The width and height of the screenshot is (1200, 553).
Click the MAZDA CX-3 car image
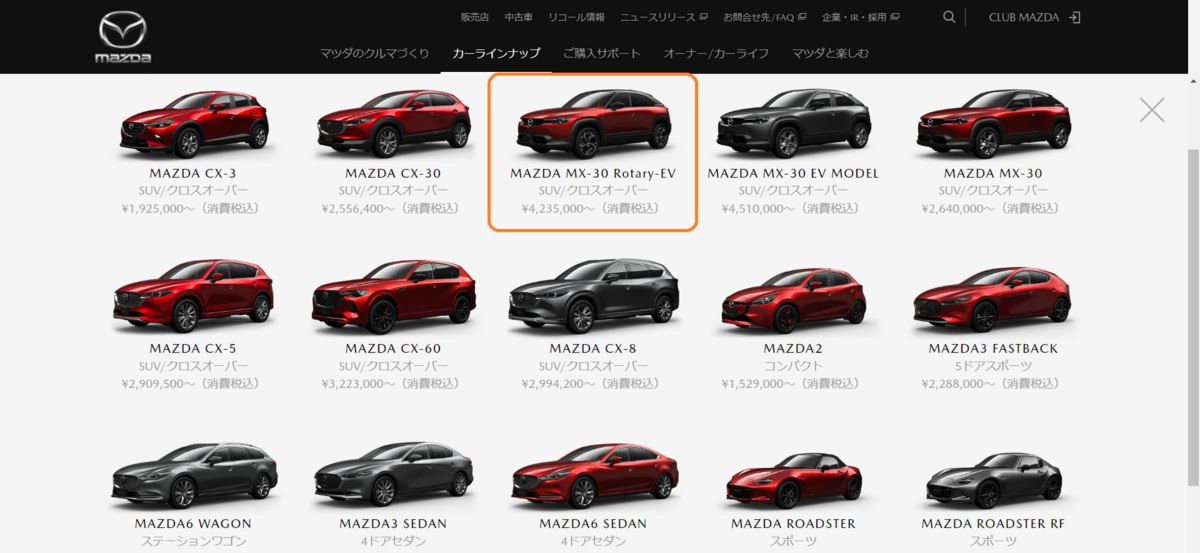(x=194, y=123)
